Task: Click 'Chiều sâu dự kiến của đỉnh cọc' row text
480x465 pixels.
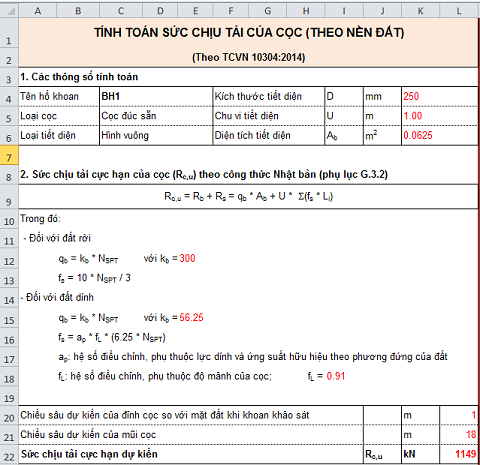Action: (x=165, y=415)
